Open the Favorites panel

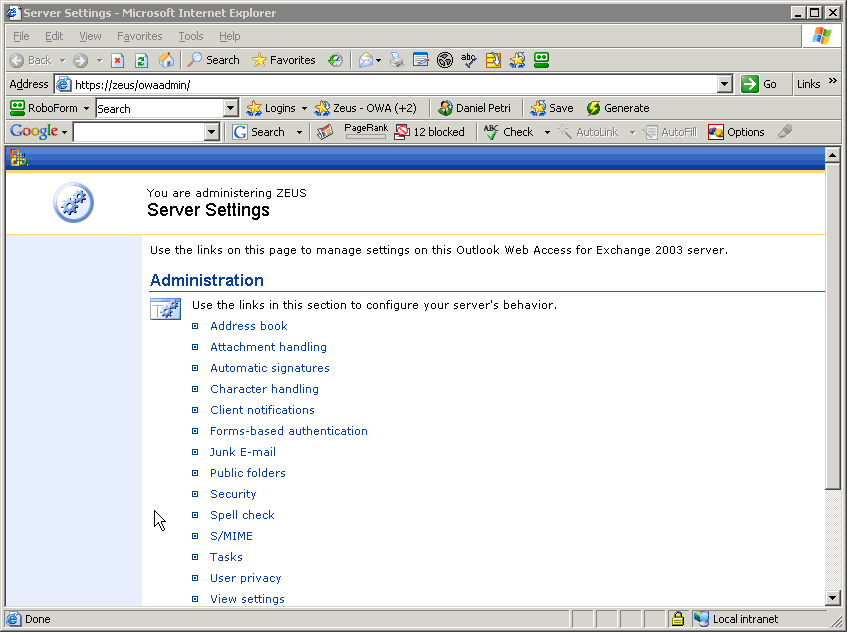(x=283, y=60)
